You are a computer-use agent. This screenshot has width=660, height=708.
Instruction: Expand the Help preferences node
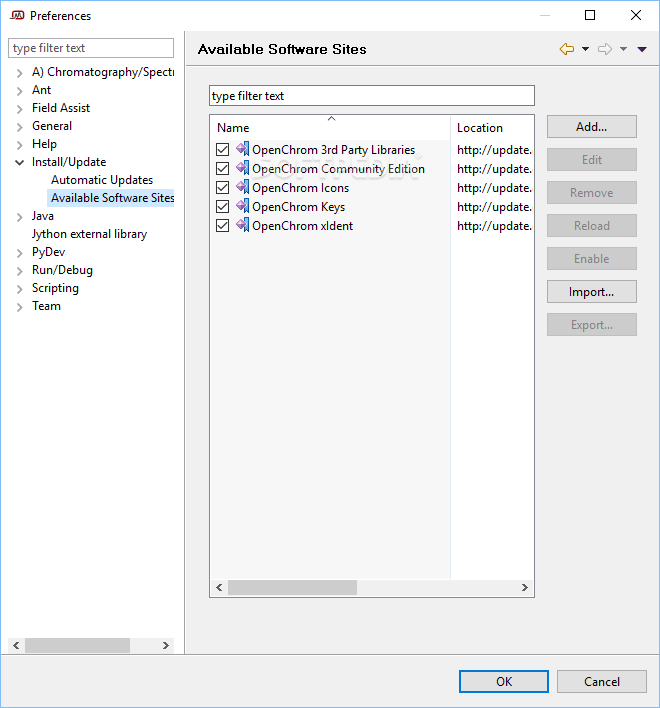(19, 145)
